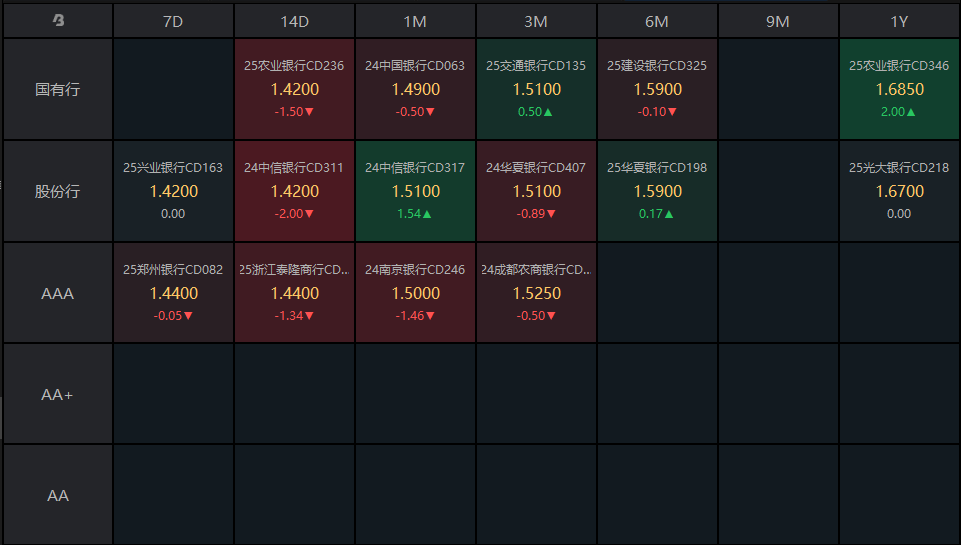The width and height of the screenshot is (961, 545).
Task: Click the 25郑州银行CD082 quote cell
Action: 173,293
